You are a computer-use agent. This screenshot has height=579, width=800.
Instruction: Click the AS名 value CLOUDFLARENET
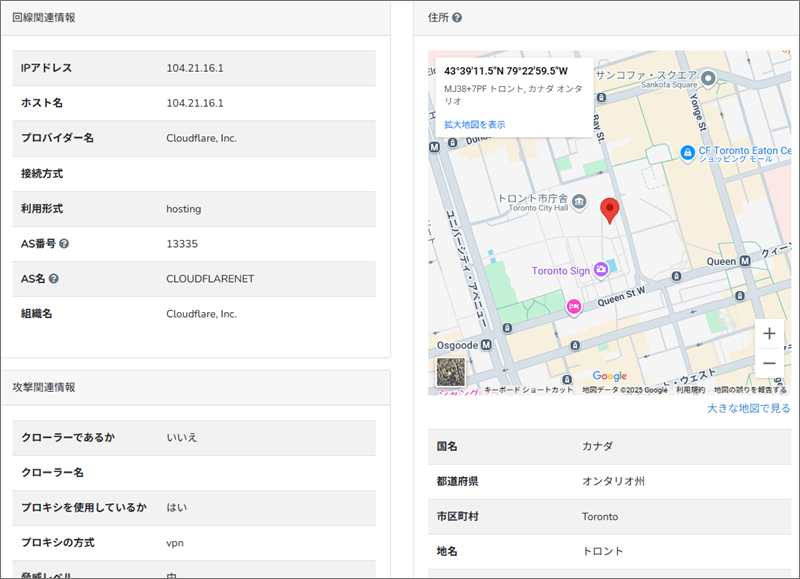point(210,279)
